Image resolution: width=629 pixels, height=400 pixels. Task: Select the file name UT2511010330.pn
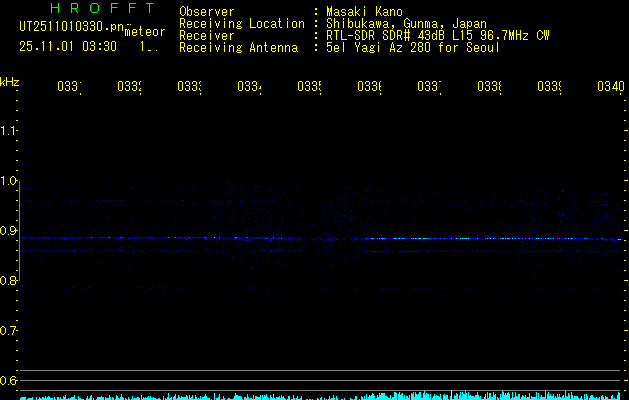point(72,26)
